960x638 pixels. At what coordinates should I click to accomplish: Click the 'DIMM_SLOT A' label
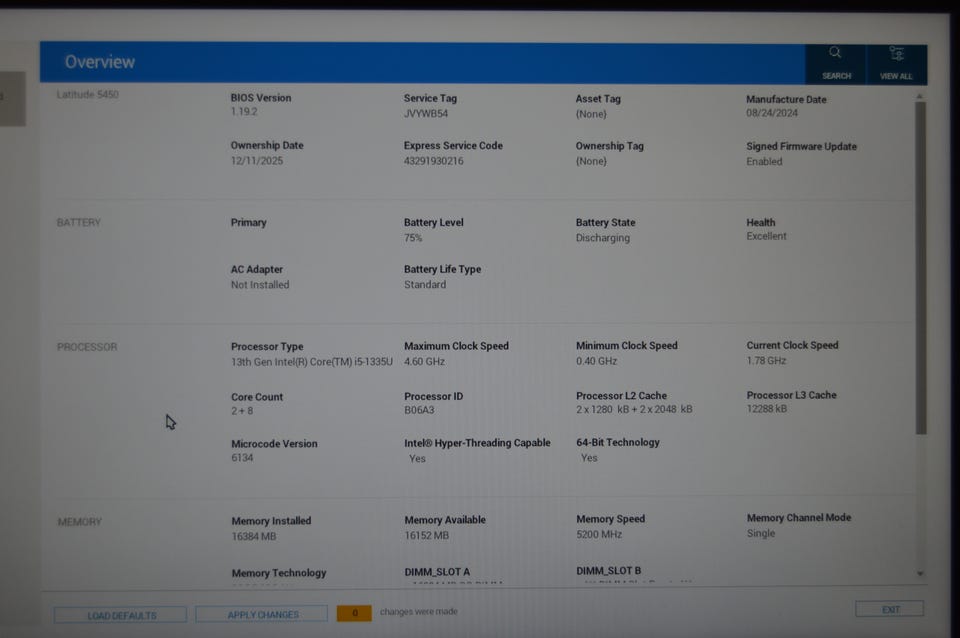437,572
